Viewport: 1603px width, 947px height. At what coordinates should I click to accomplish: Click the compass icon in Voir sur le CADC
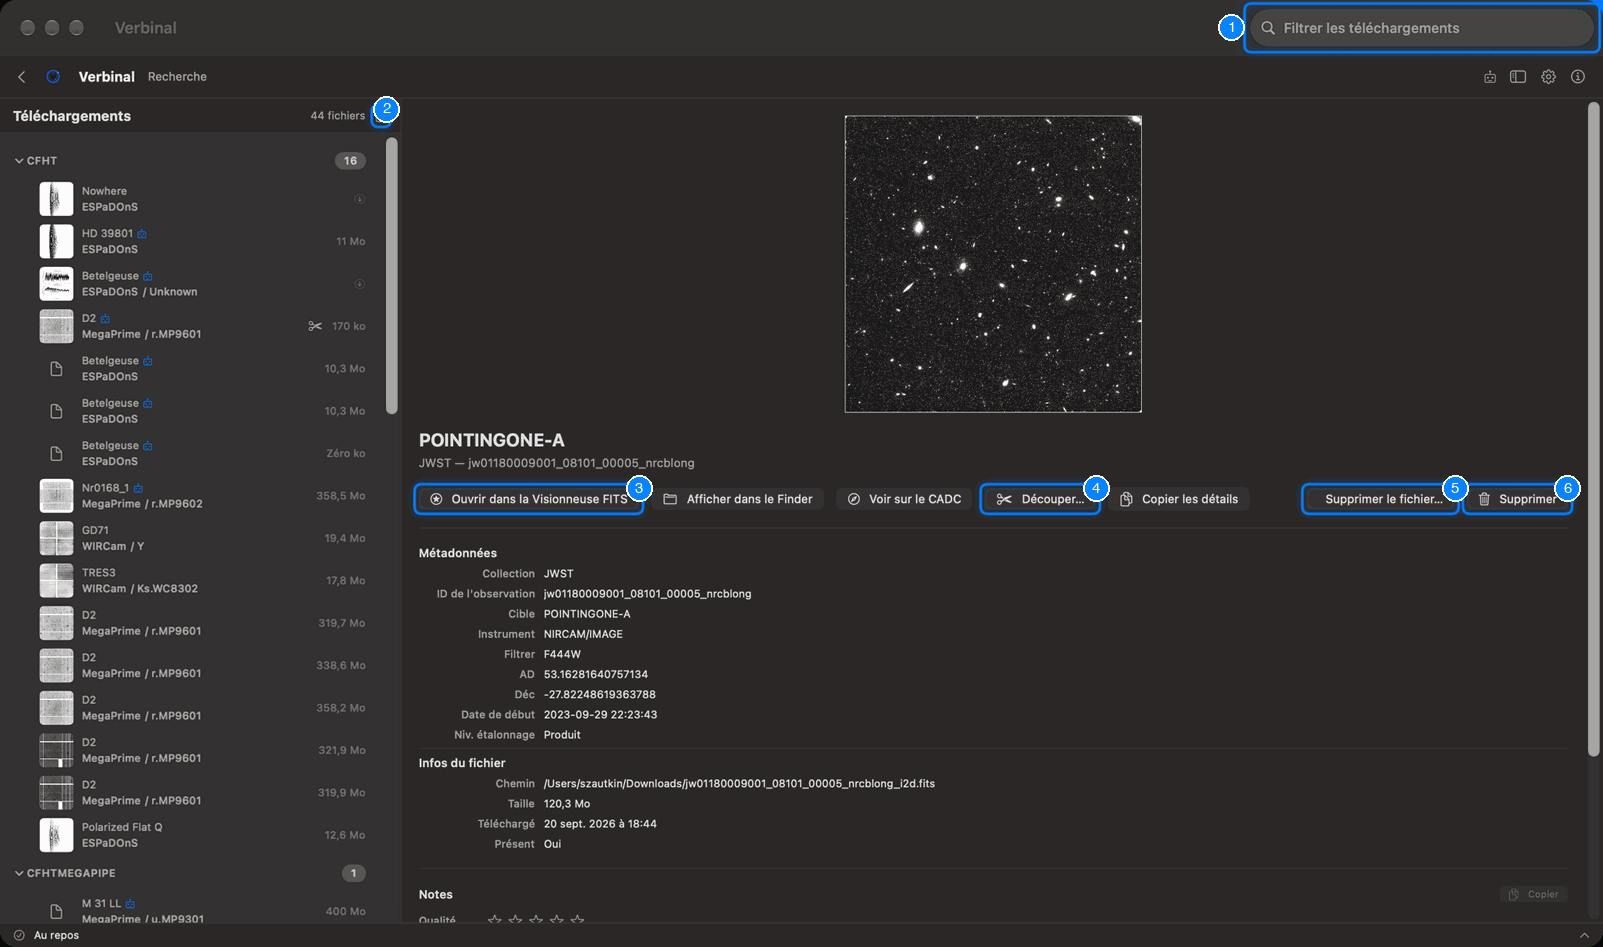pos(854,499)
